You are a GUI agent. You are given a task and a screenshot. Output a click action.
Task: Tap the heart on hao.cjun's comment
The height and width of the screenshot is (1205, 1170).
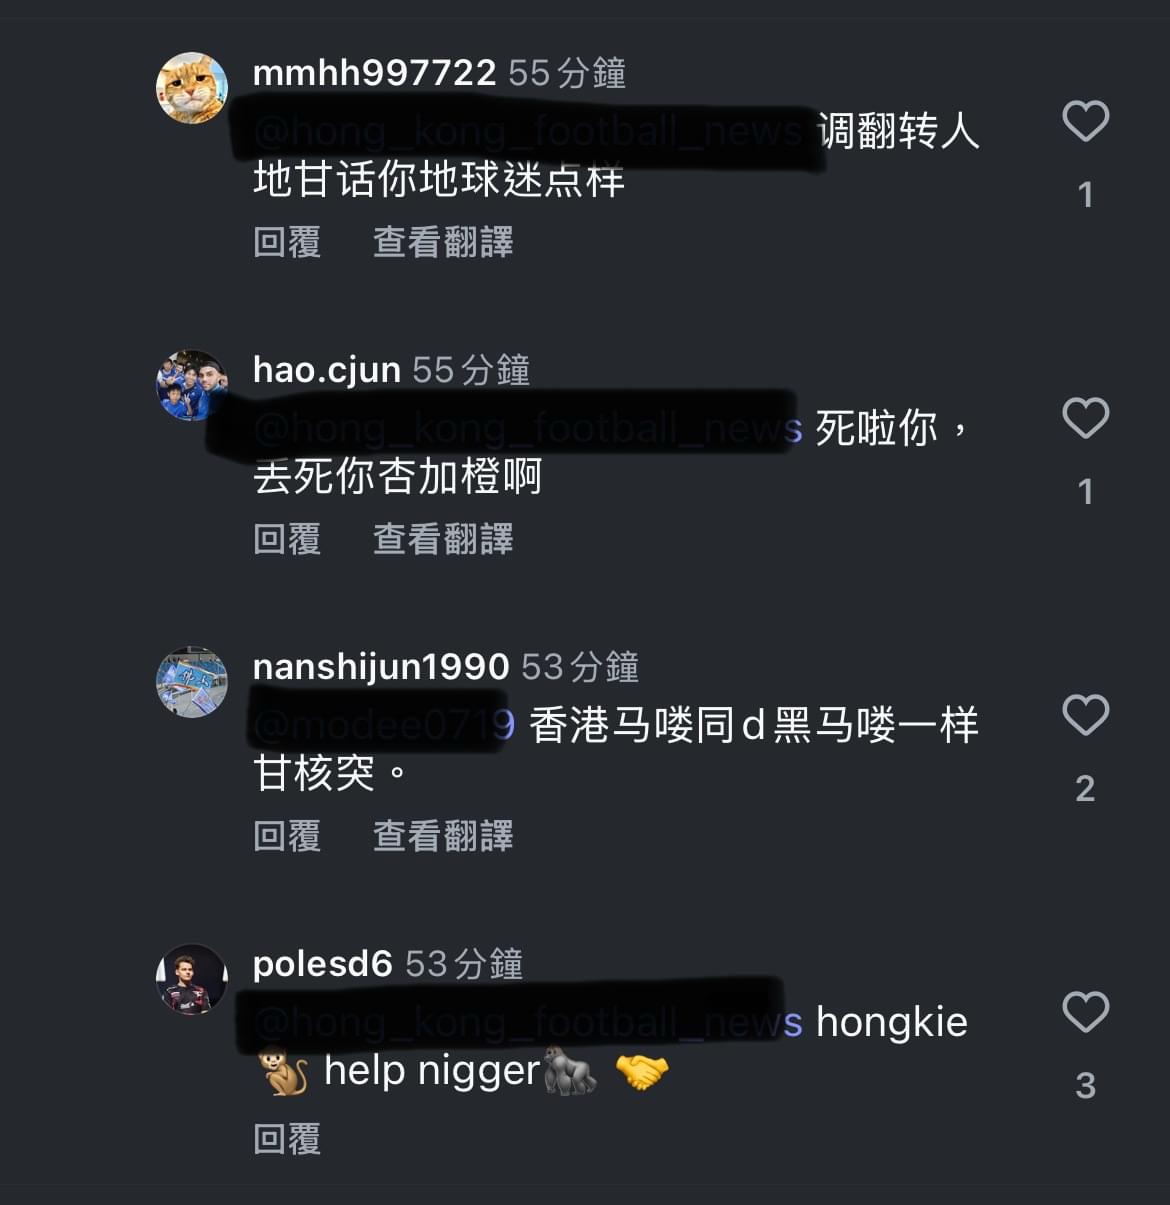pyautogui.click(x=1085, y=419)
